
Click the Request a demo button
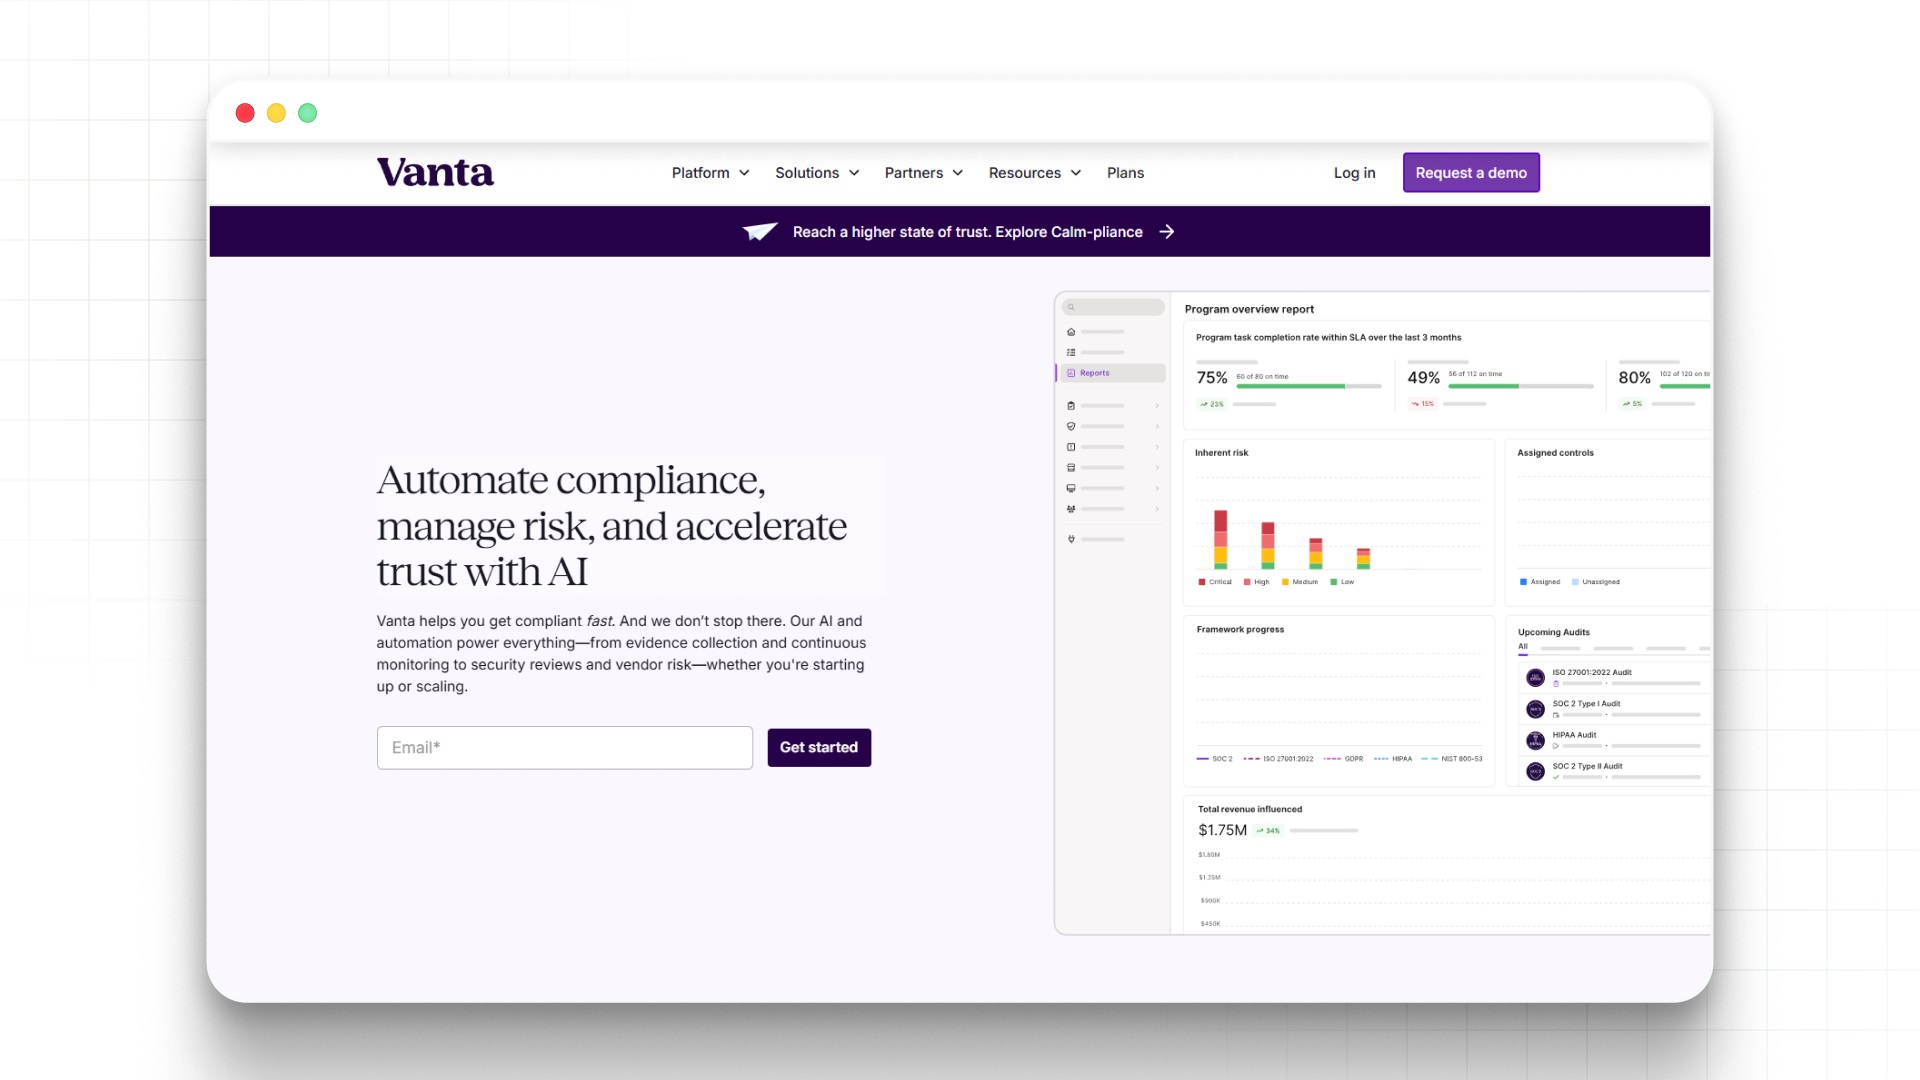click(x=1471, y=173)
